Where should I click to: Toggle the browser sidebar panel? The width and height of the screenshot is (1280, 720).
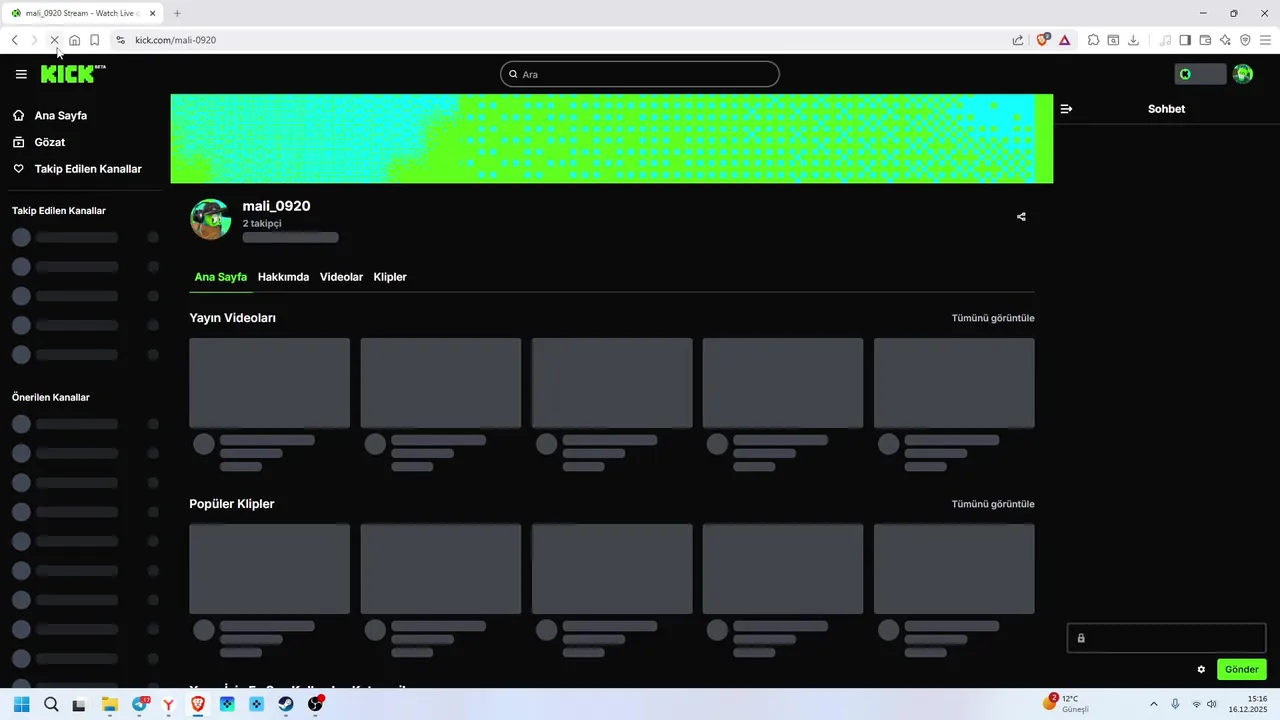click(x=1185, y=40)
